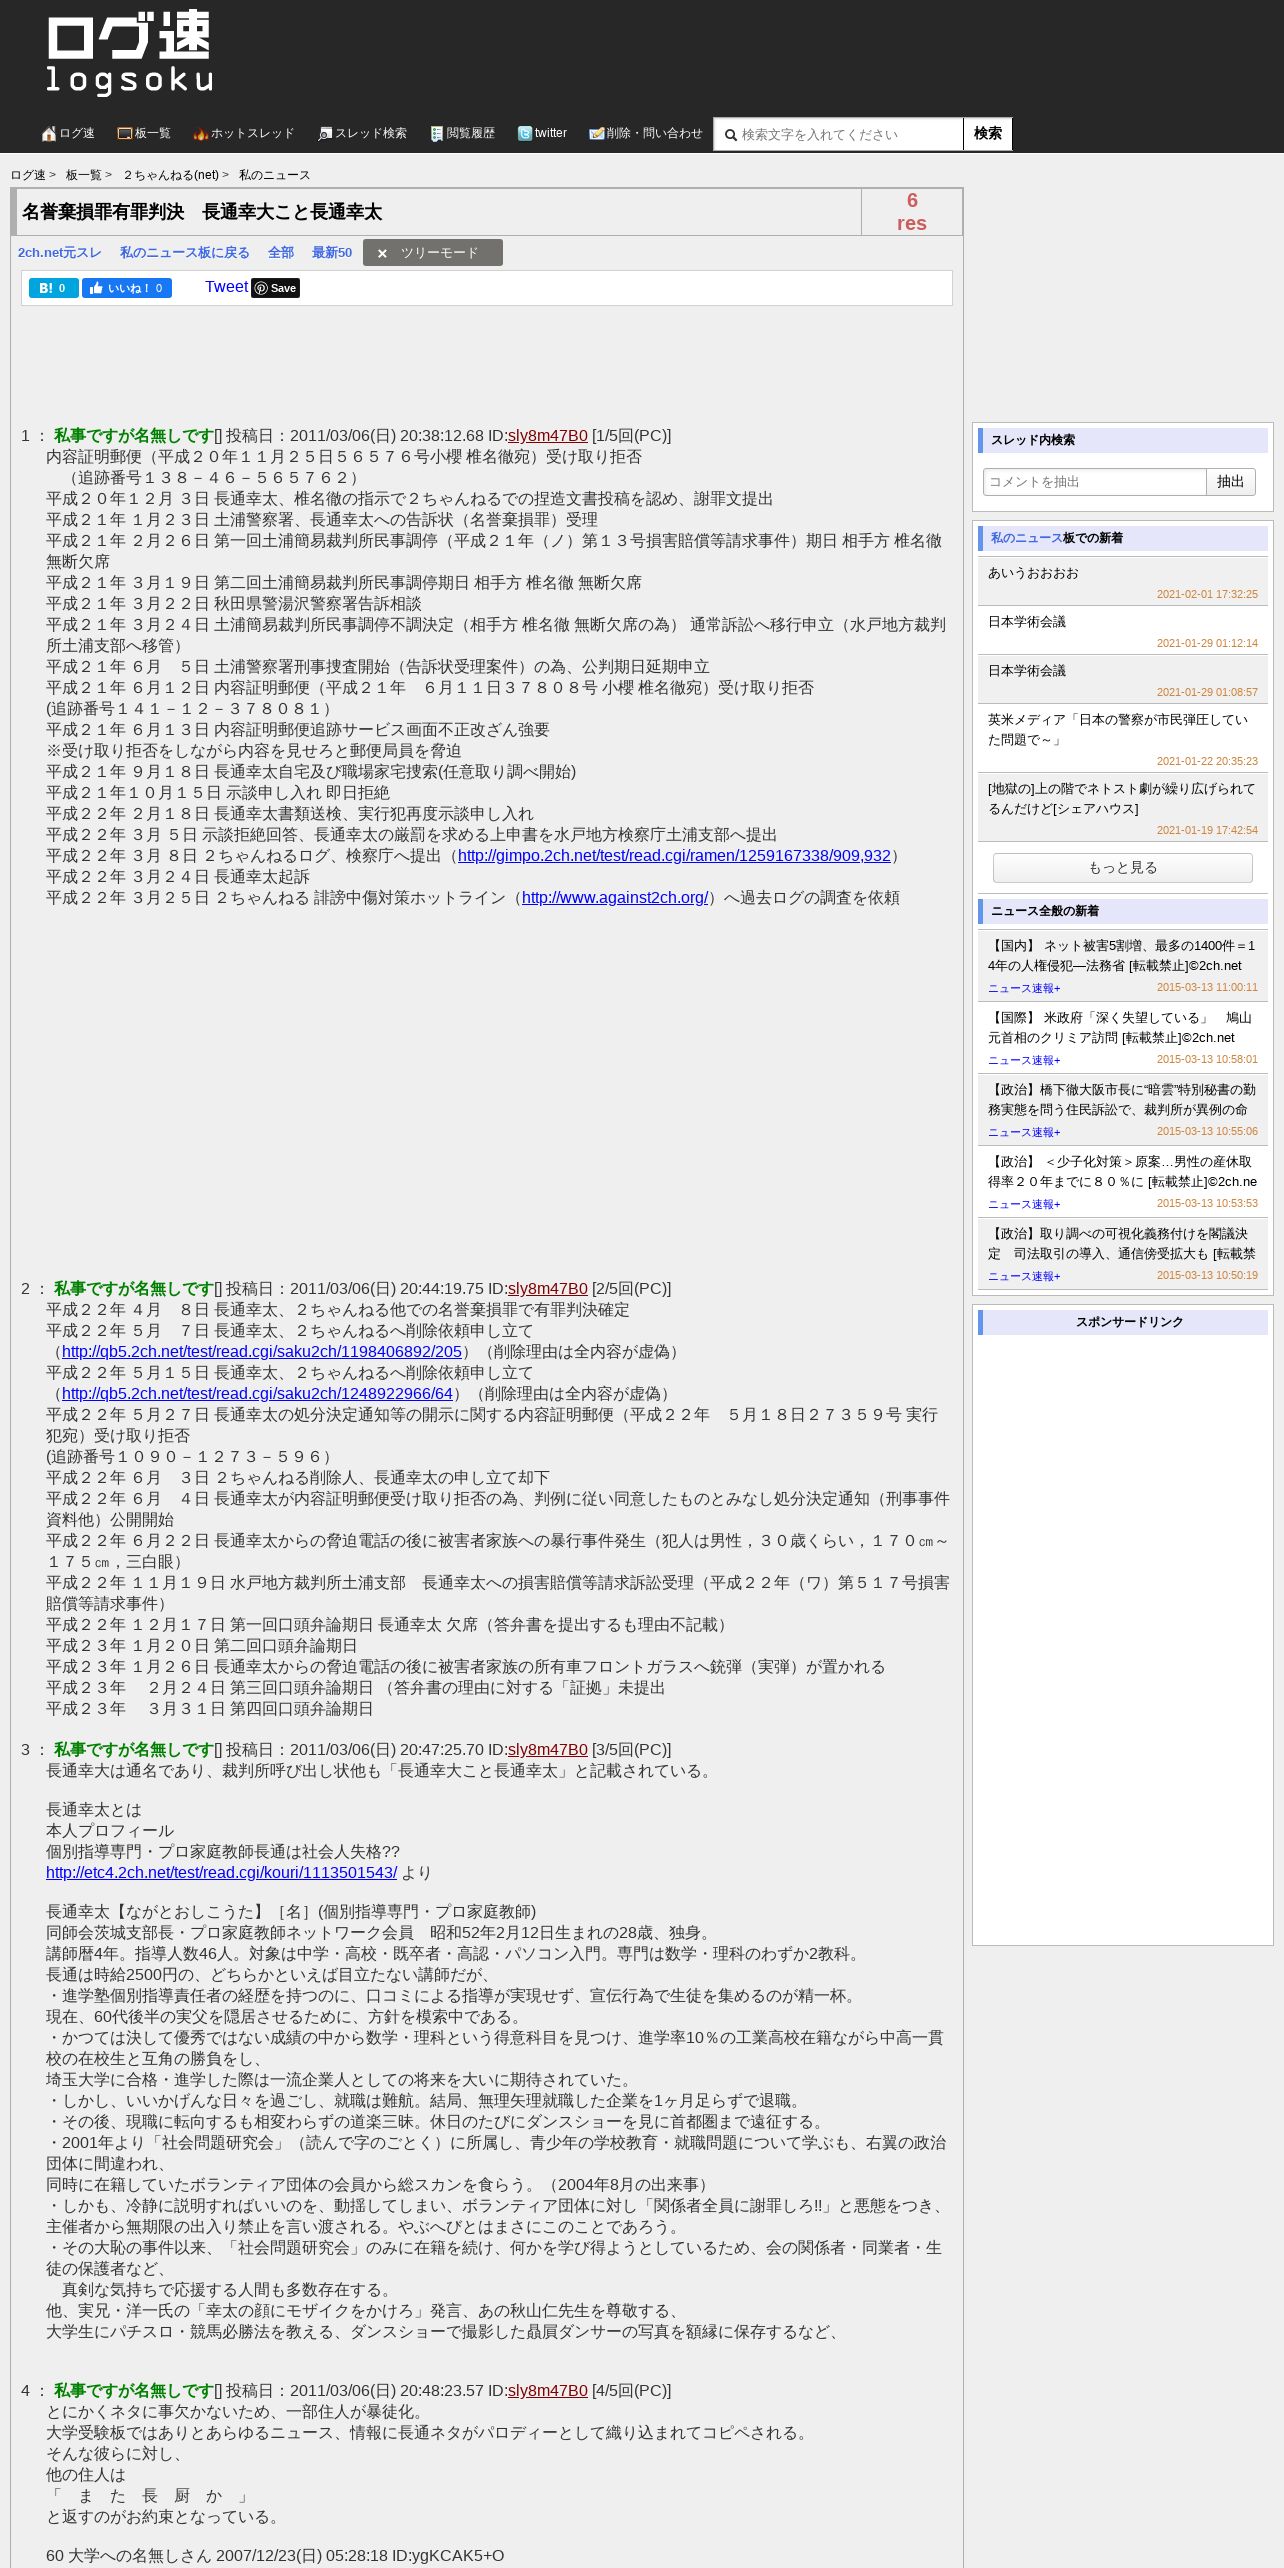Open the saku2ch/1198406892/205 link
The image size is (1284, 2568).
pyautogui.click(x=262, y=1352)
